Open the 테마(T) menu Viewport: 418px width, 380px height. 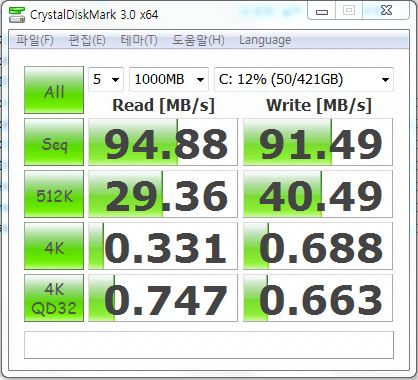pos(139,40)
